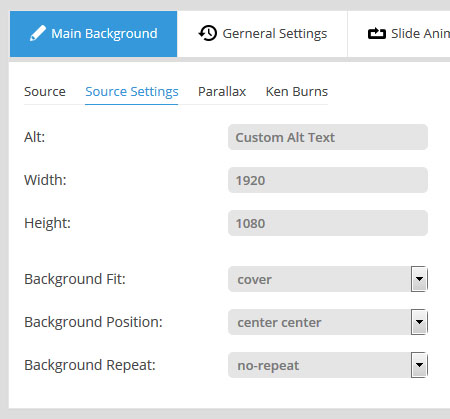
Task: Click the Height field showing 1080
Action: point(328,223)
